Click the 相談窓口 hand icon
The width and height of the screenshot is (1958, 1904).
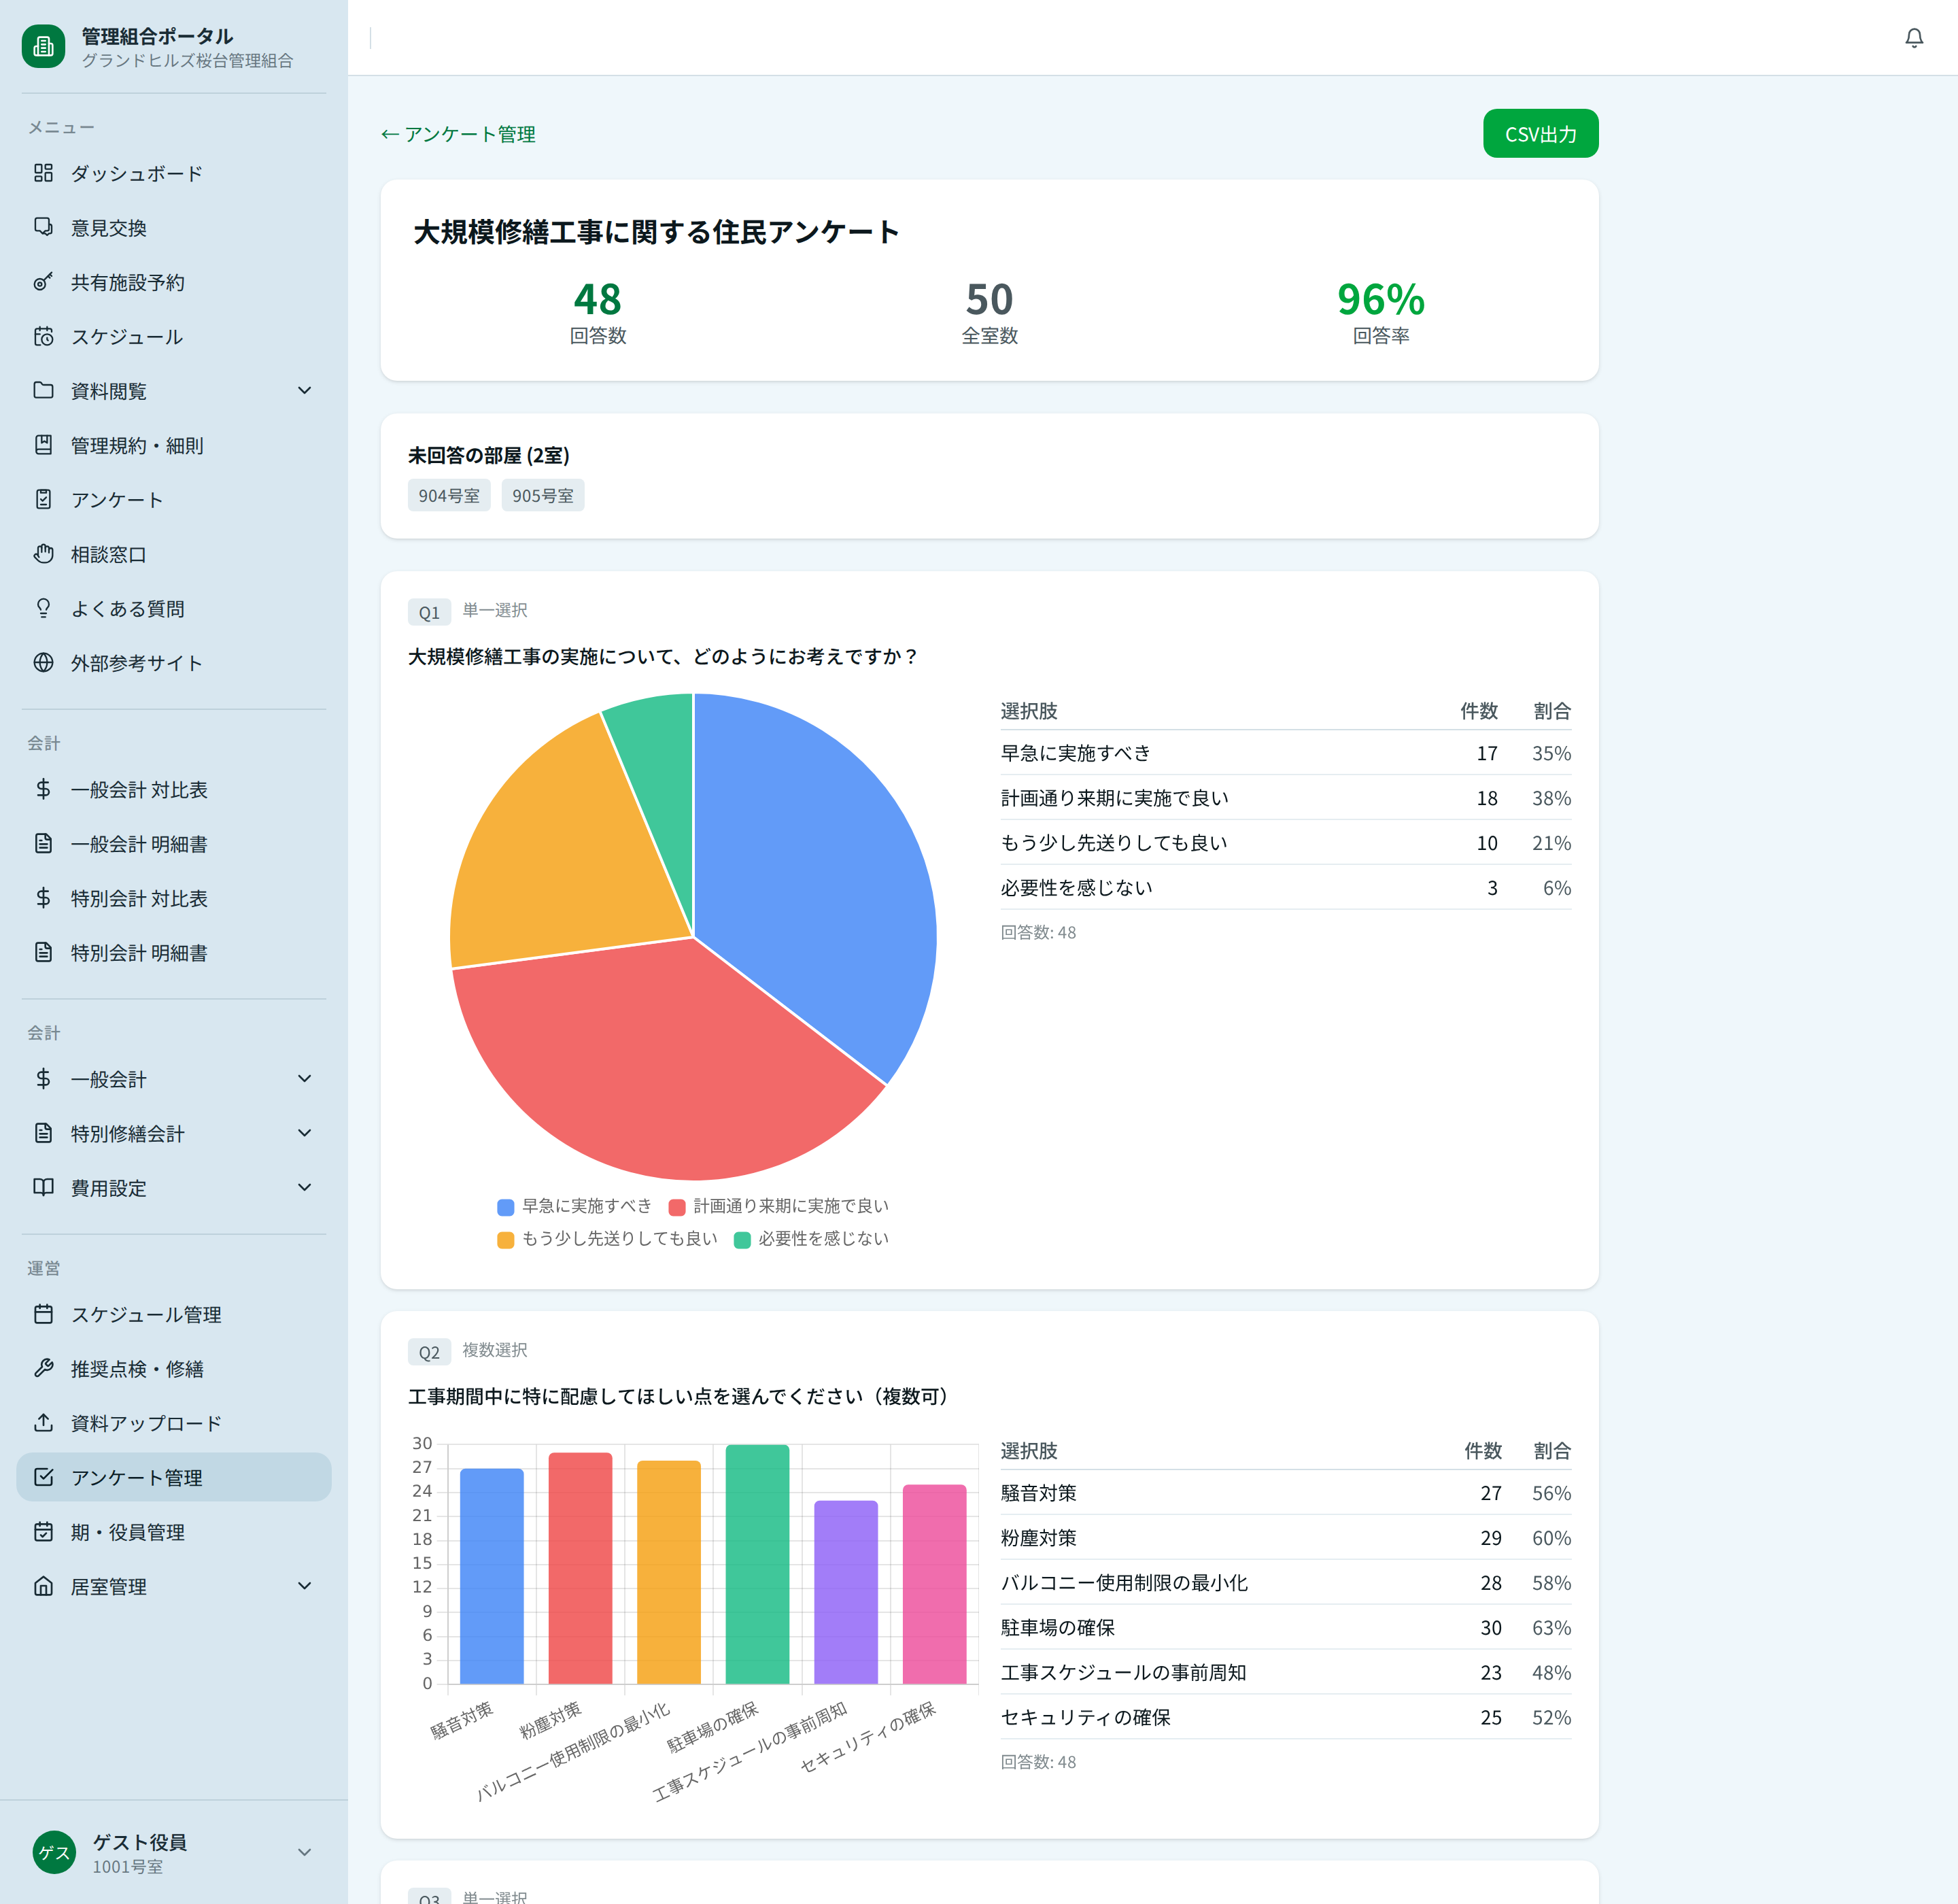point(43,554)
